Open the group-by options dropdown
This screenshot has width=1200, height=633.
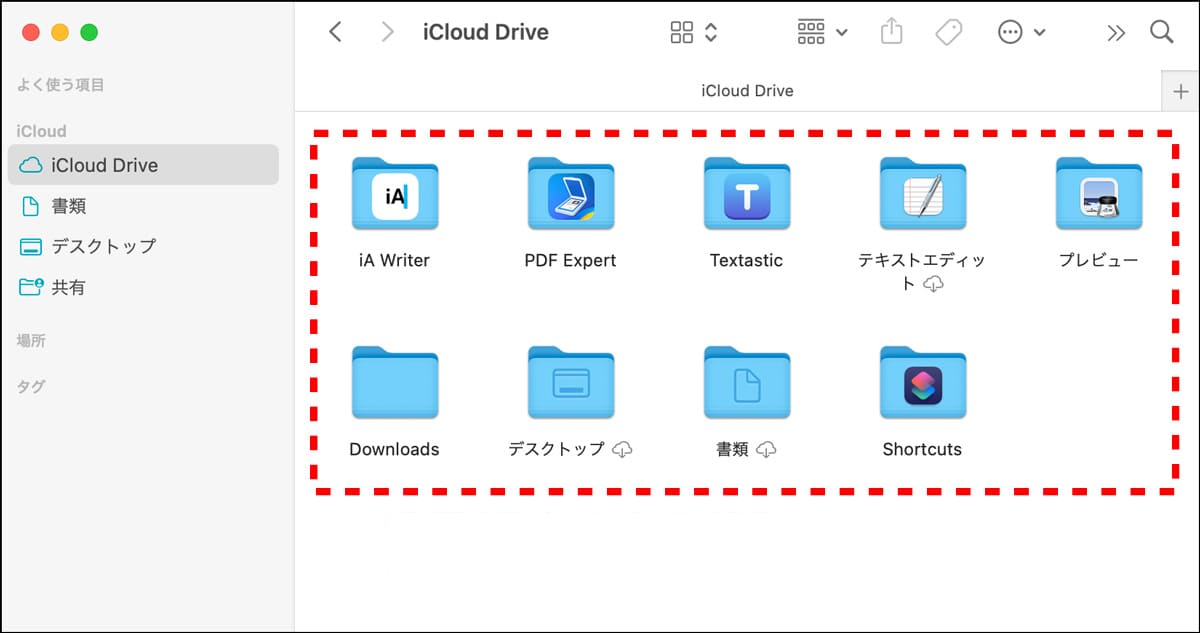[822, 32]
